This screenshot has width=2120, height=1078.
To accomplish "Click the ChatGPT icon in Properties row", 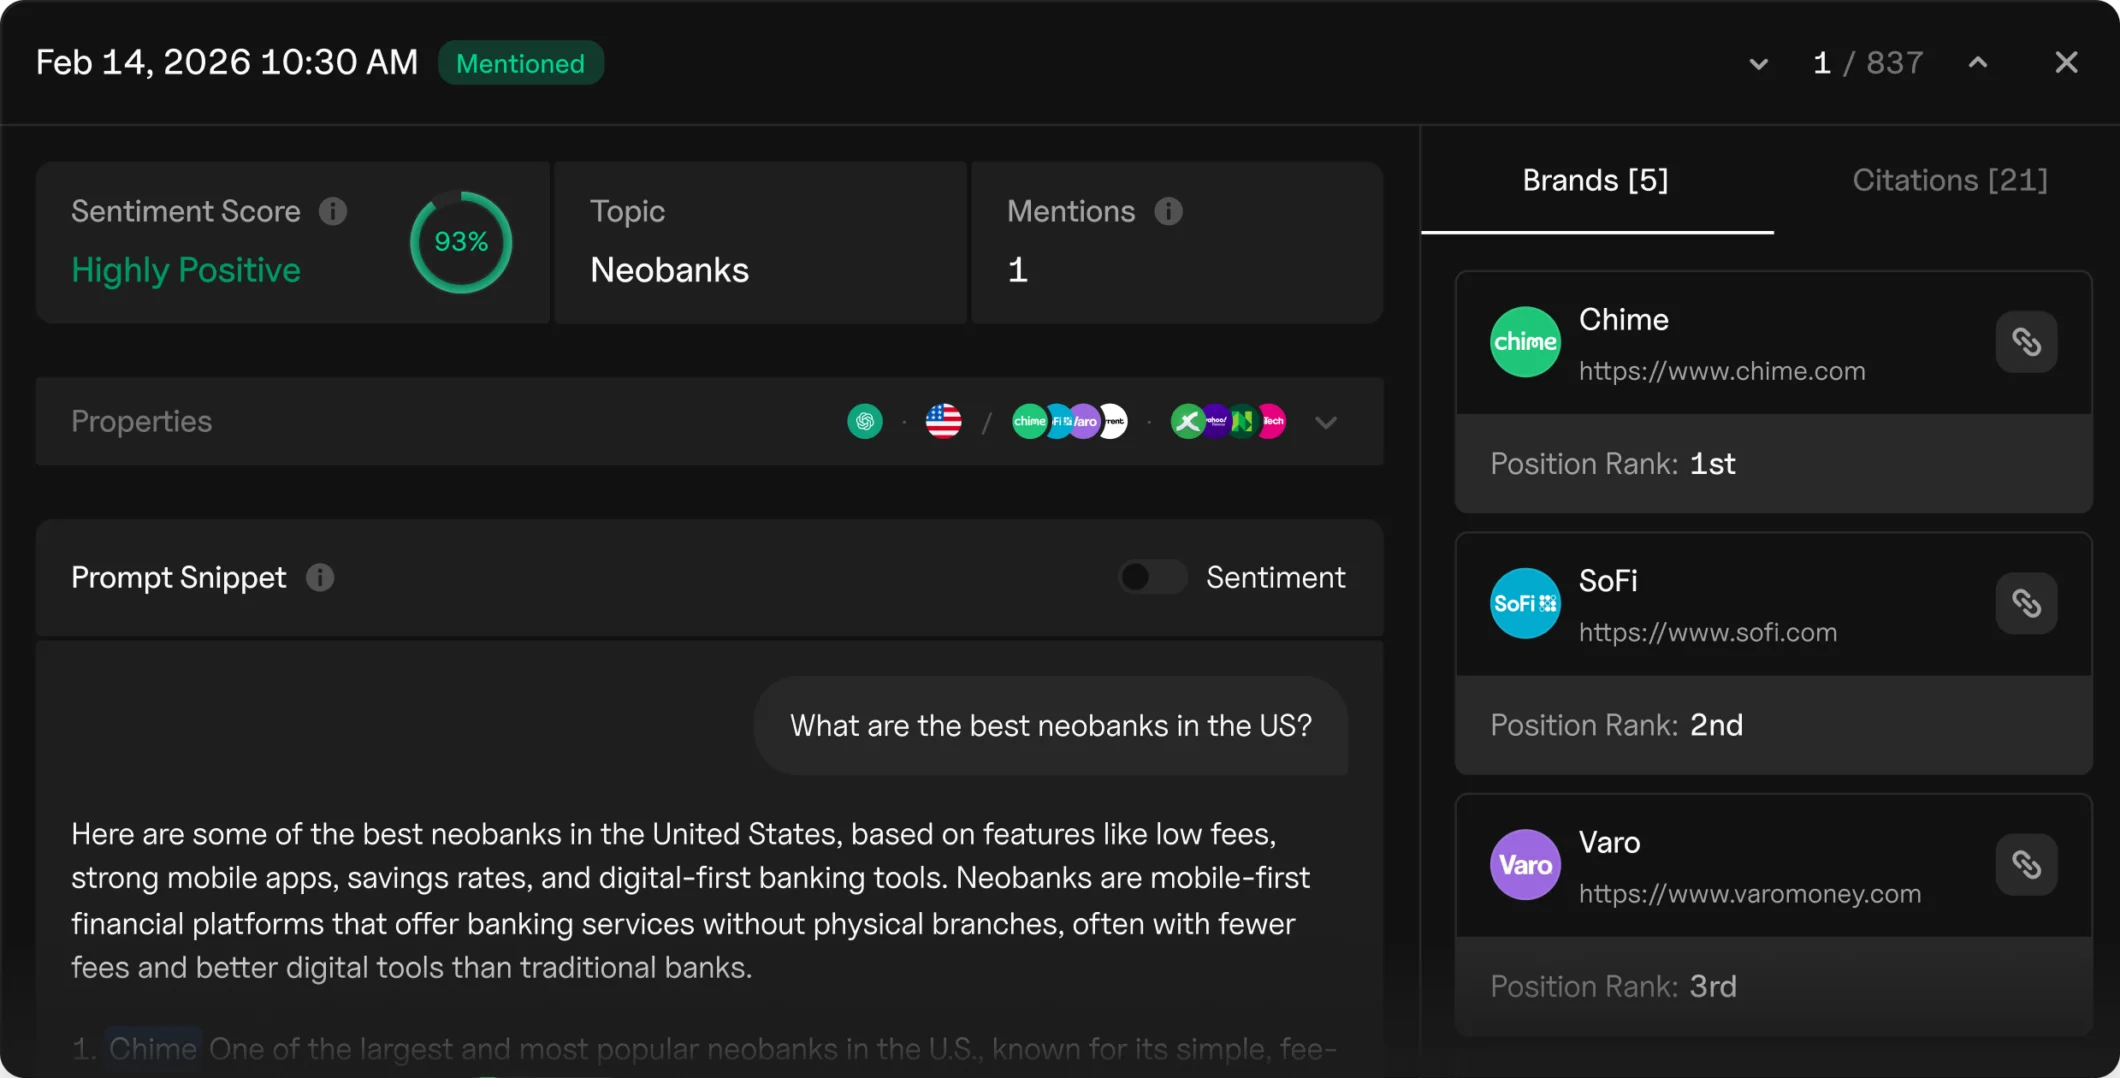I will click(x=865, y=422).
